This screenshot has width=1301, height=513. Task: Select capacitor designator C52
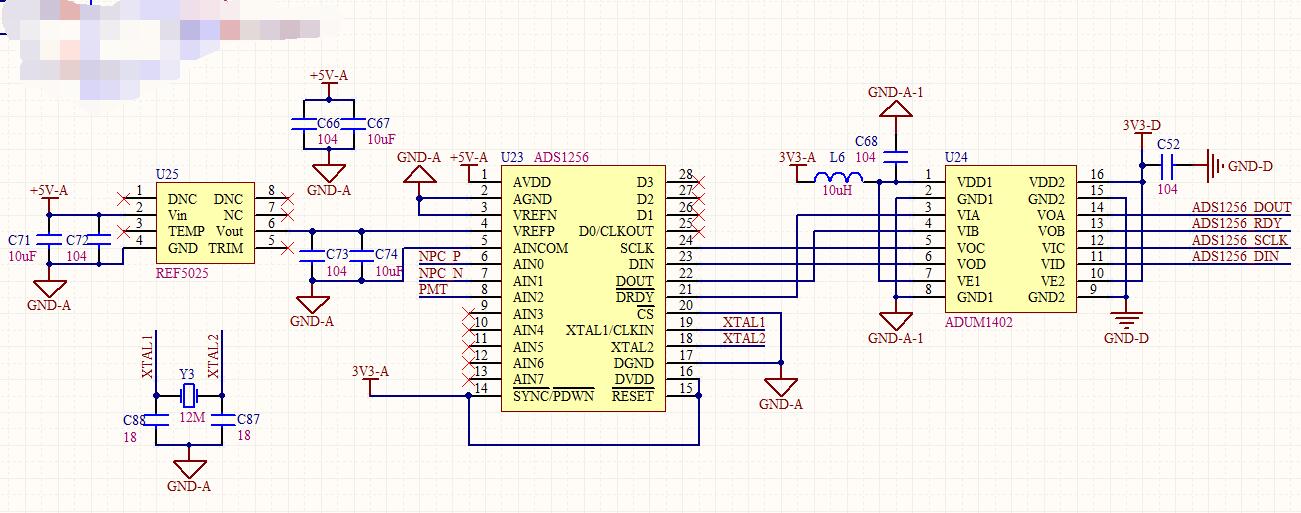tap(1168, 144)
